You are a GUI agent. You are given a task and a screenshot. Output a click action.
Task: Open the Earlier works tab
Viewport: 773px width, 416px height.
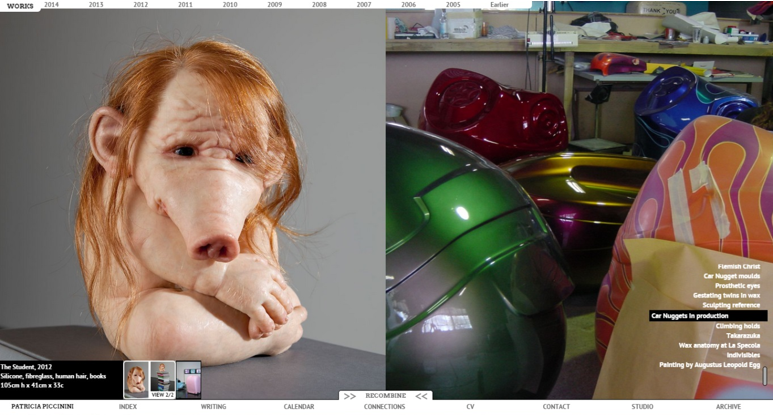coord(499,4)
